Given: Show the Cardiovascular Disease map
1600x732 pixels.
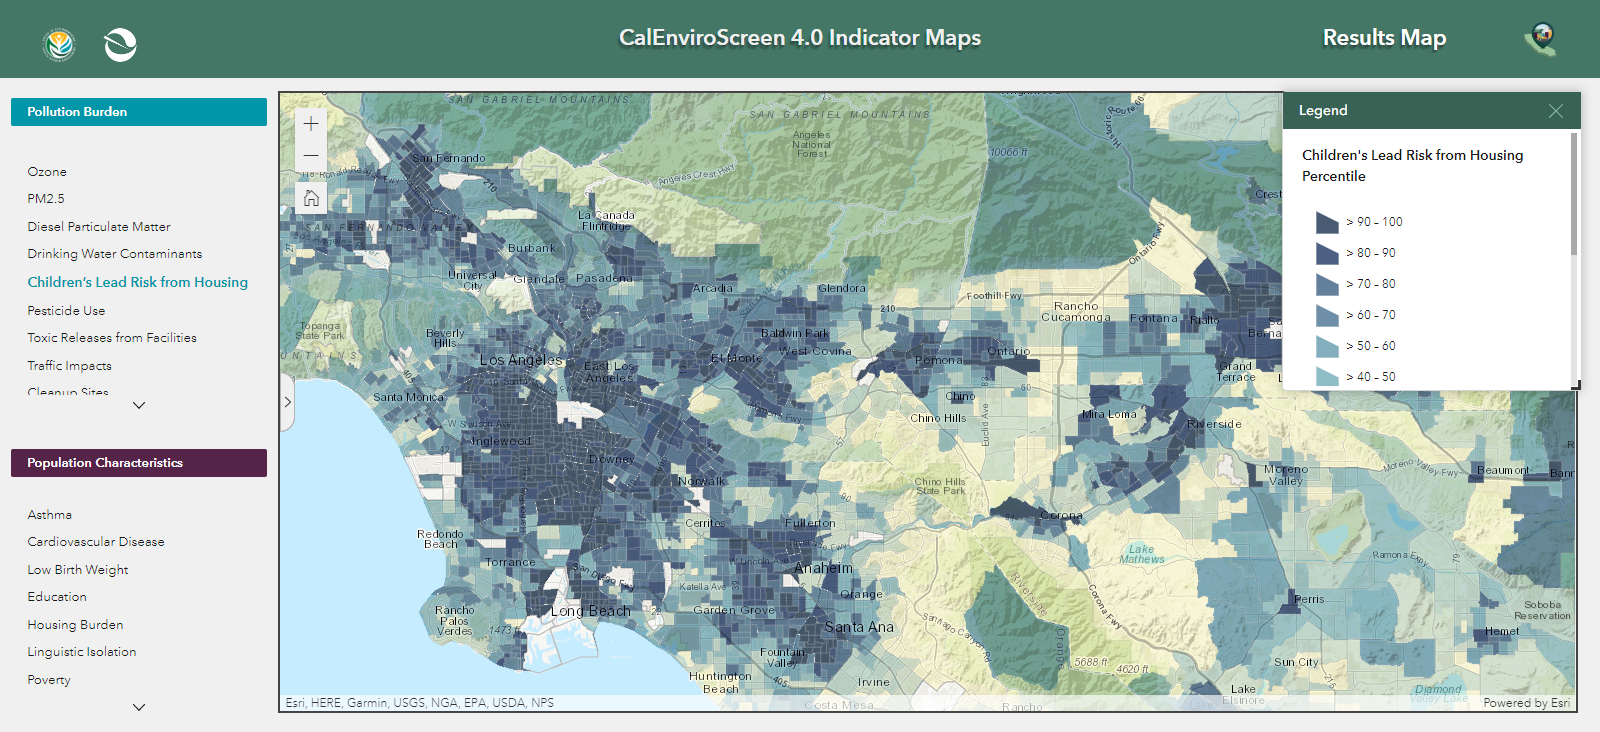Looking at the screenshot, I should point(96,542).
